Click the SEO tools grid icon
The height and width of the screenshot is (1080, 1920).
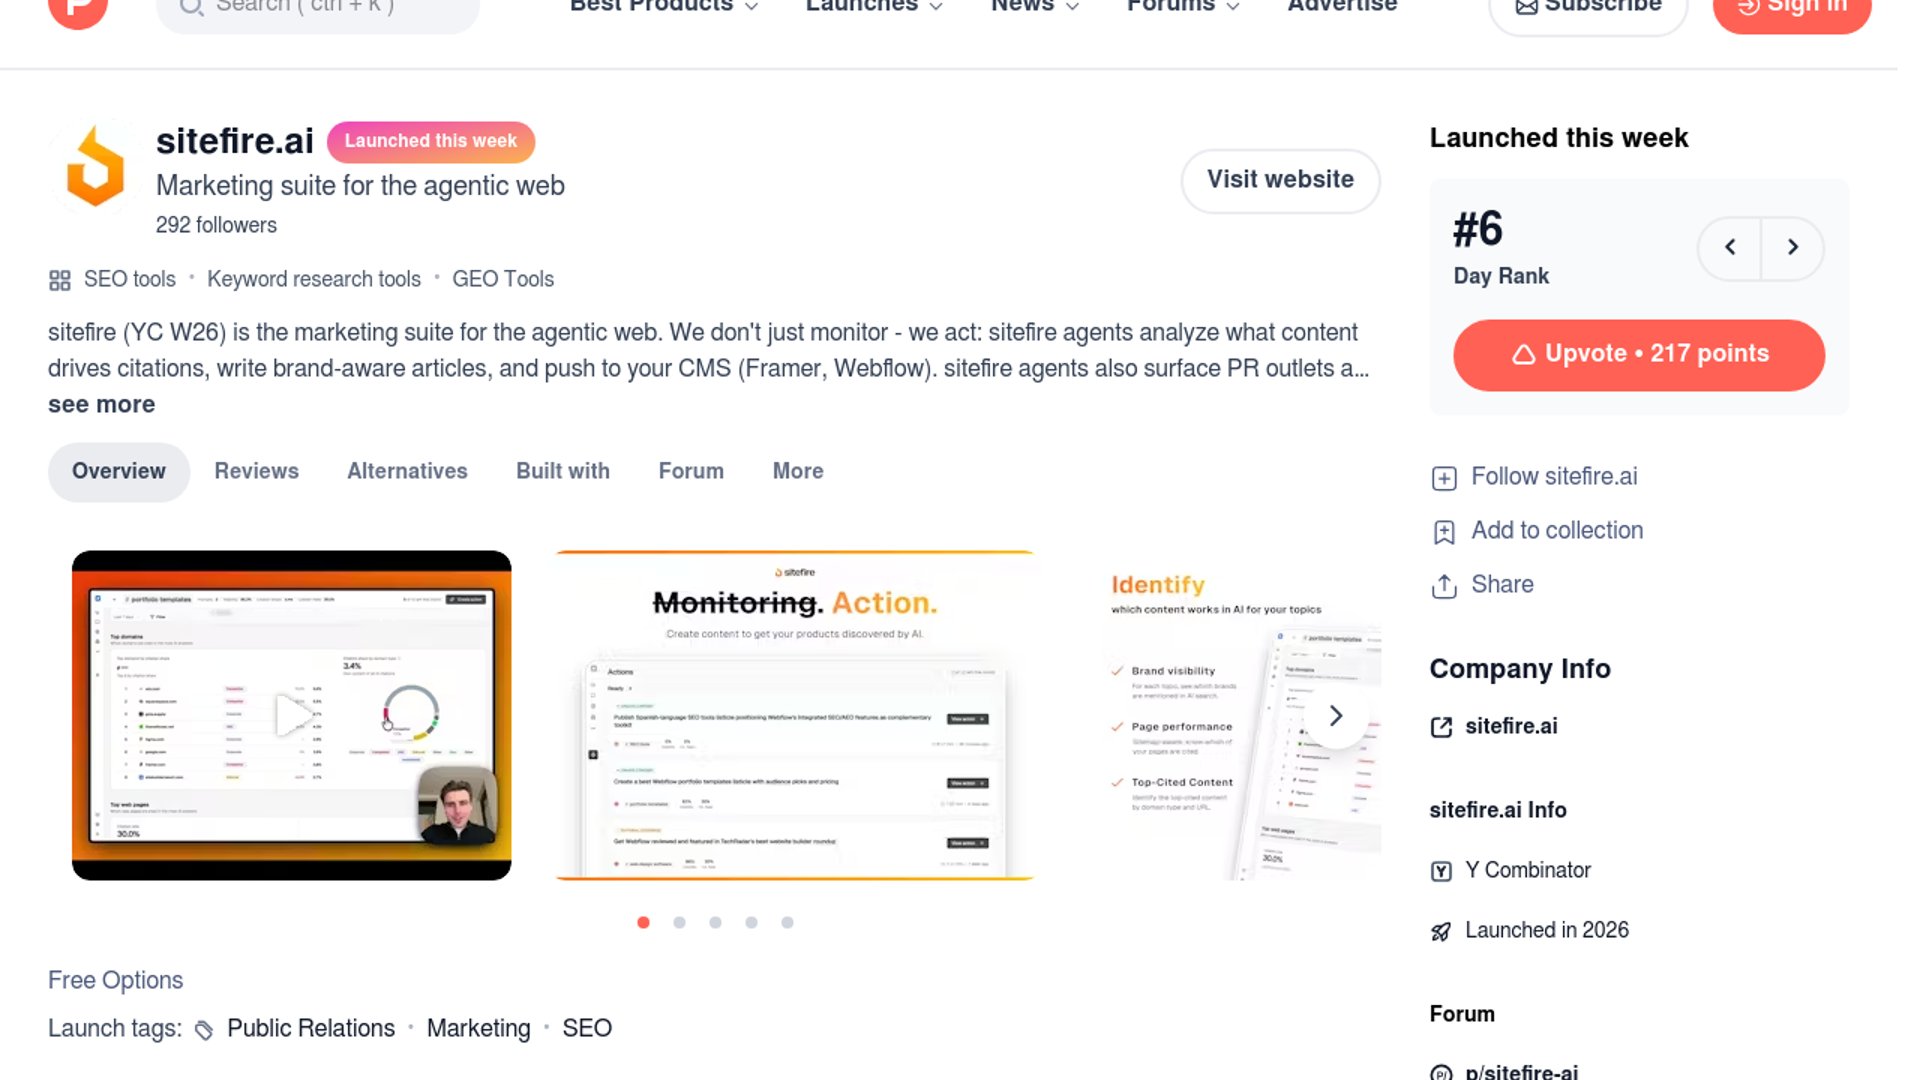(60, 280)
